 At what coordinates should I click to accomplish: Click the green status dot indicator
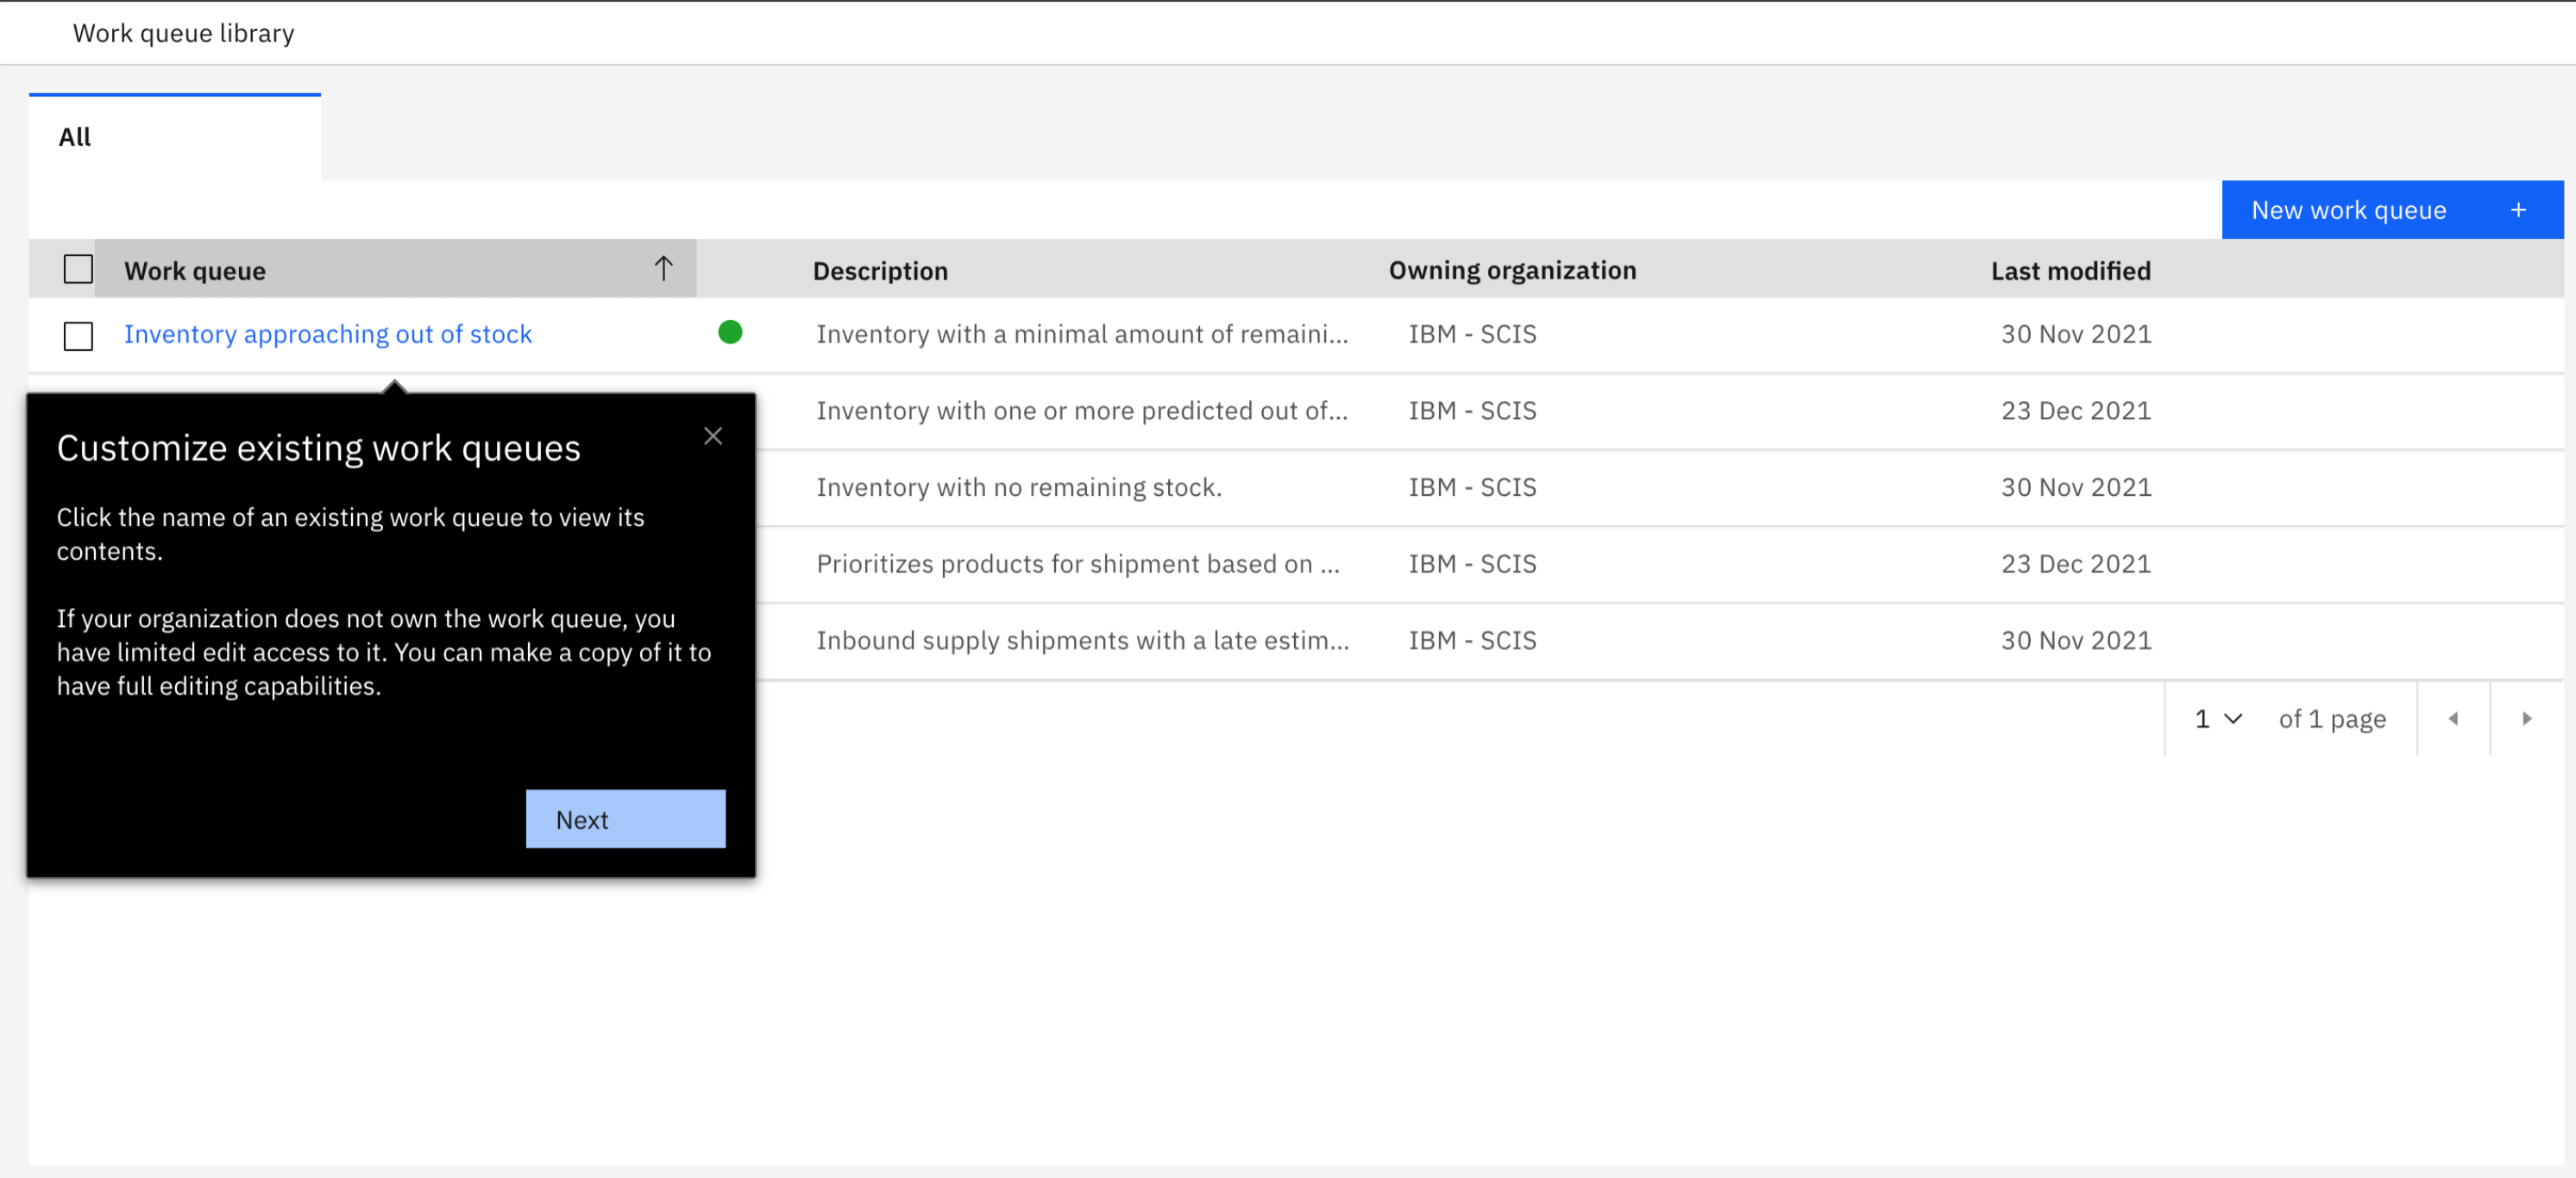pyautogui.click(x=730, y=332)
